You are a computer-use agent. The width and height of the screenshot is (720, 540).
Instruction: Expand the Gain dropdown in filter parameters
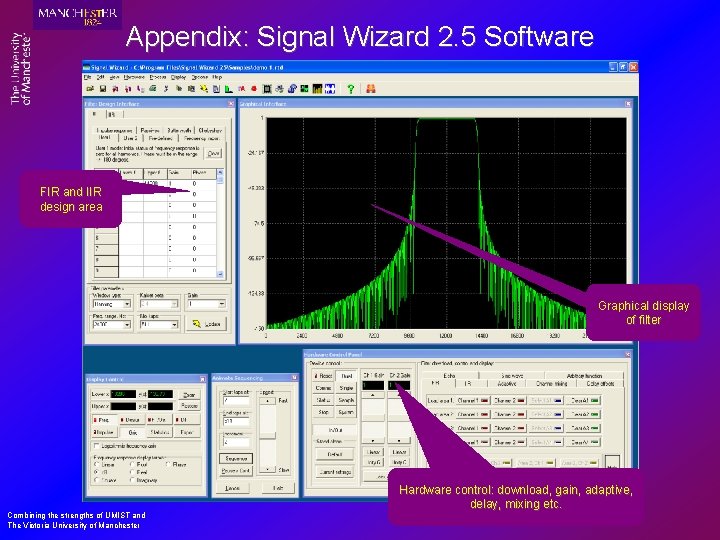tap(222, 304)
